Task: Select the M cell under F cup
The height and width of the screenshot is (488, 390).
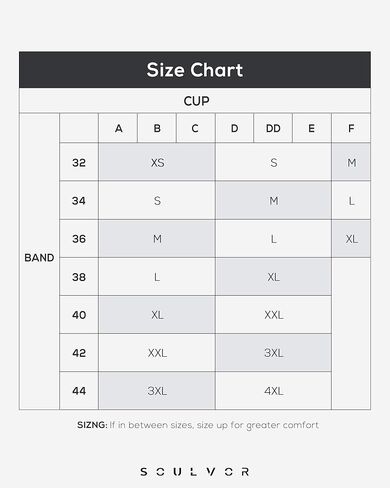Action: tap(351, 162)
